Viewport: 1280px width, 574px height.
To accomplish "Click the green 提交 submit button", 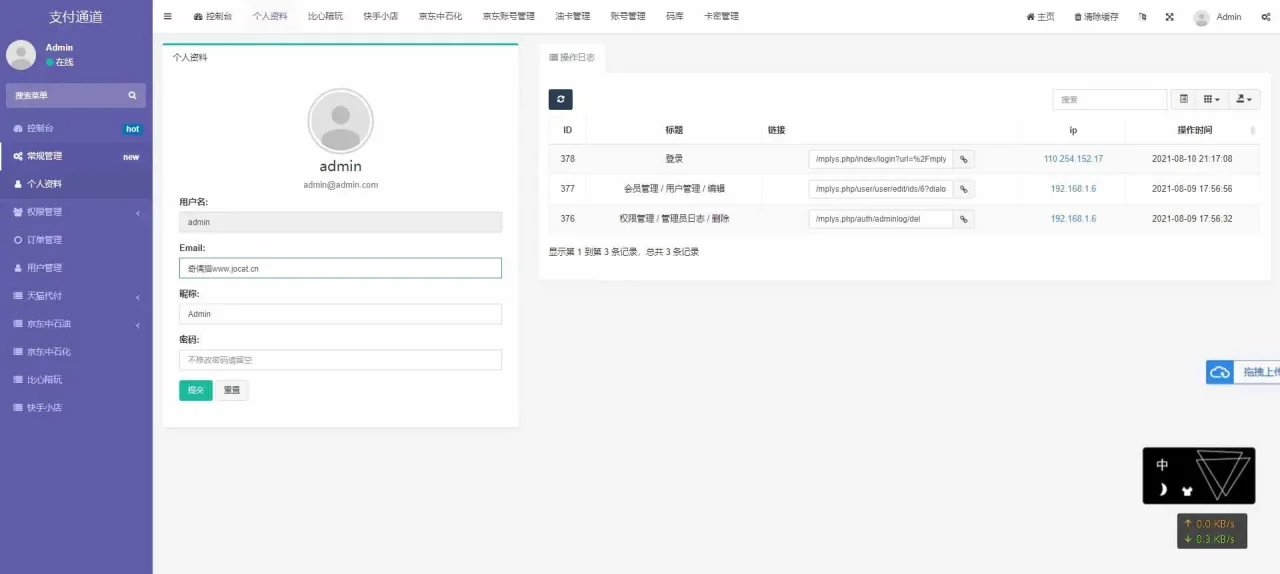I will pyautogui.click(x=195, y=390).
